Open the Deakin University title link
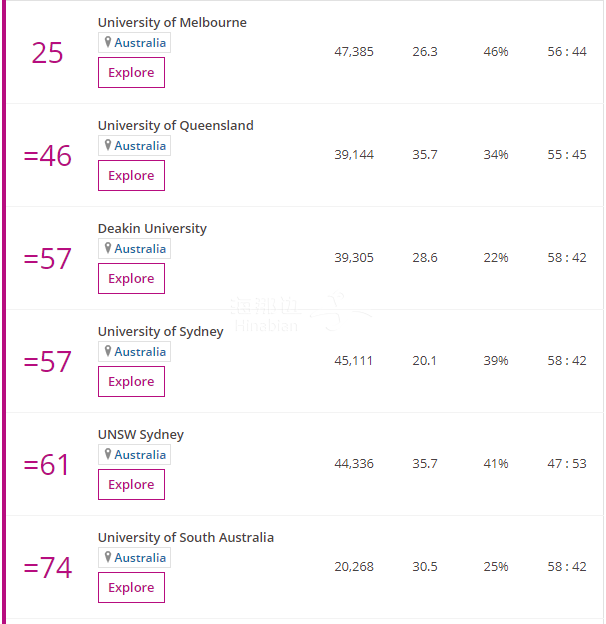The width and height of the screenshot is (606, 624). (x=152, y=229)
